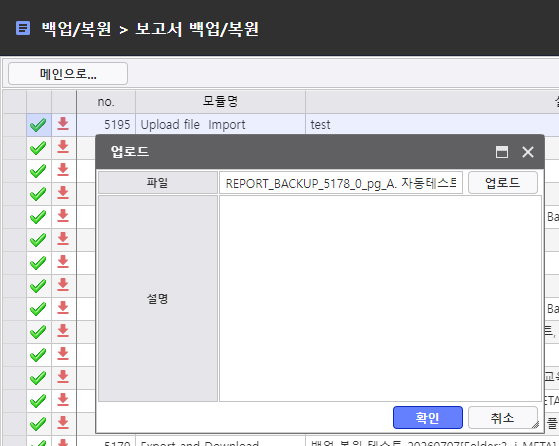
Task: Click the download icon in the third row
Action: point(63,170)
